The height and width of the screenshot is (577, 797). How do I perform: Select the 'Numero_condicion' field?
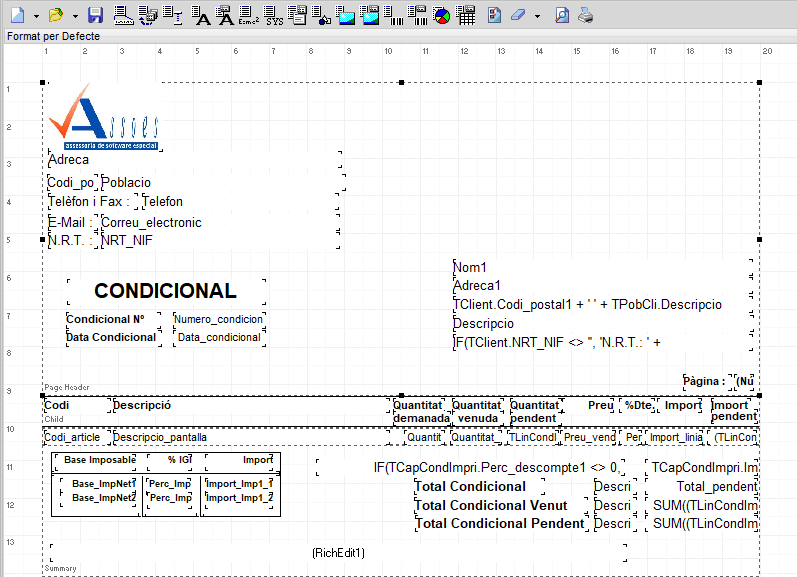click(219, 319)
